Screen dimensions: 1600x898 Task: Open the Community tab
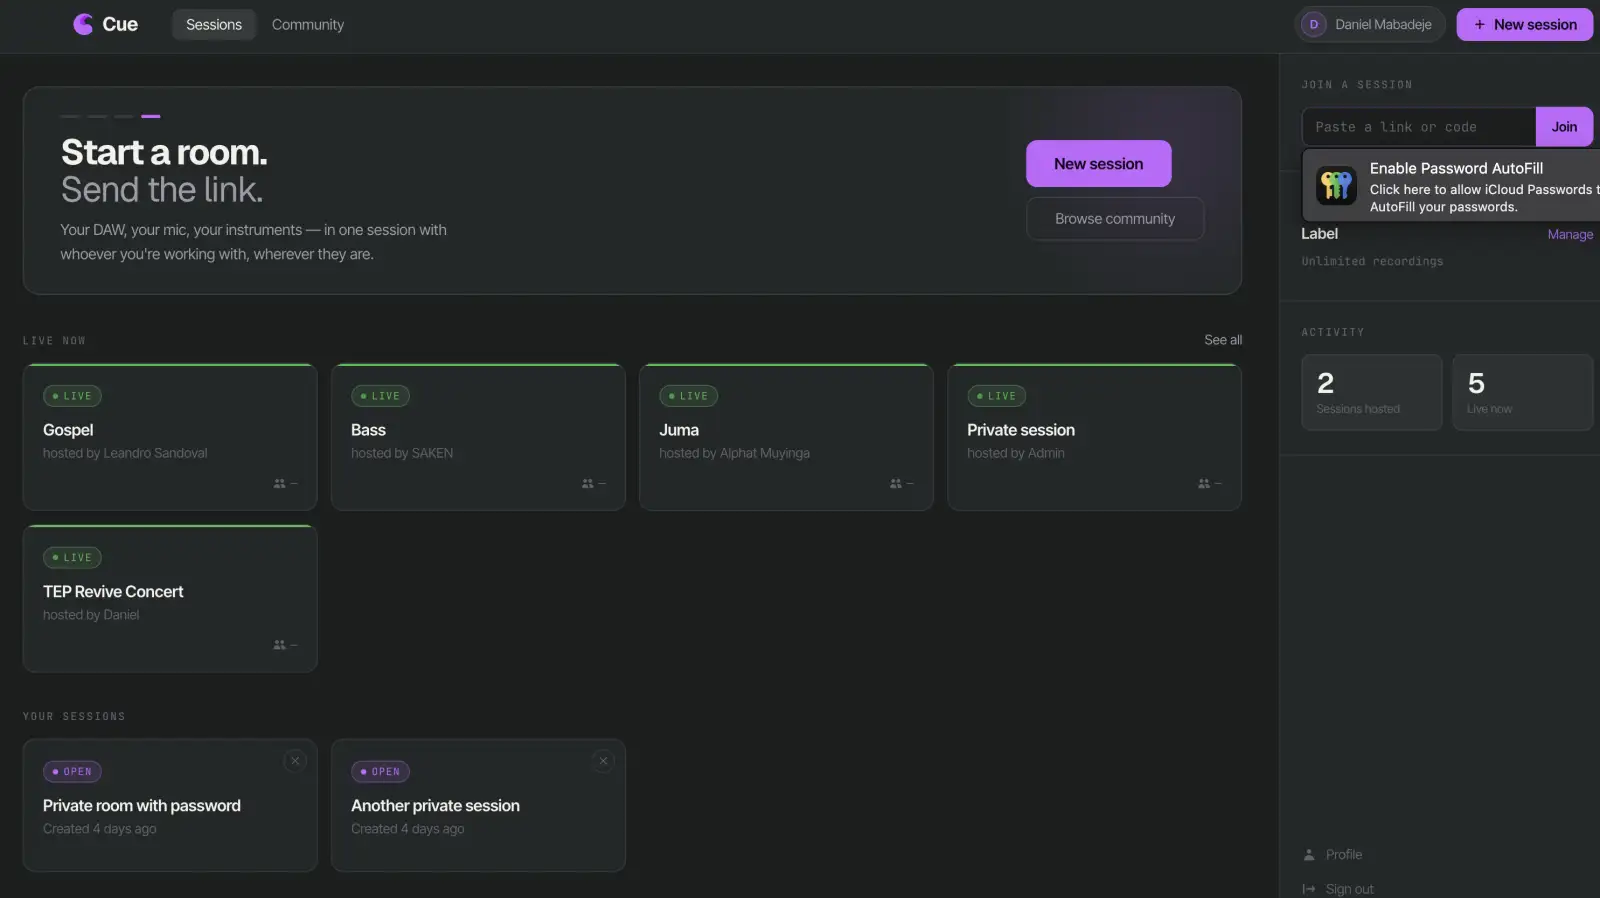click(308, 24)
